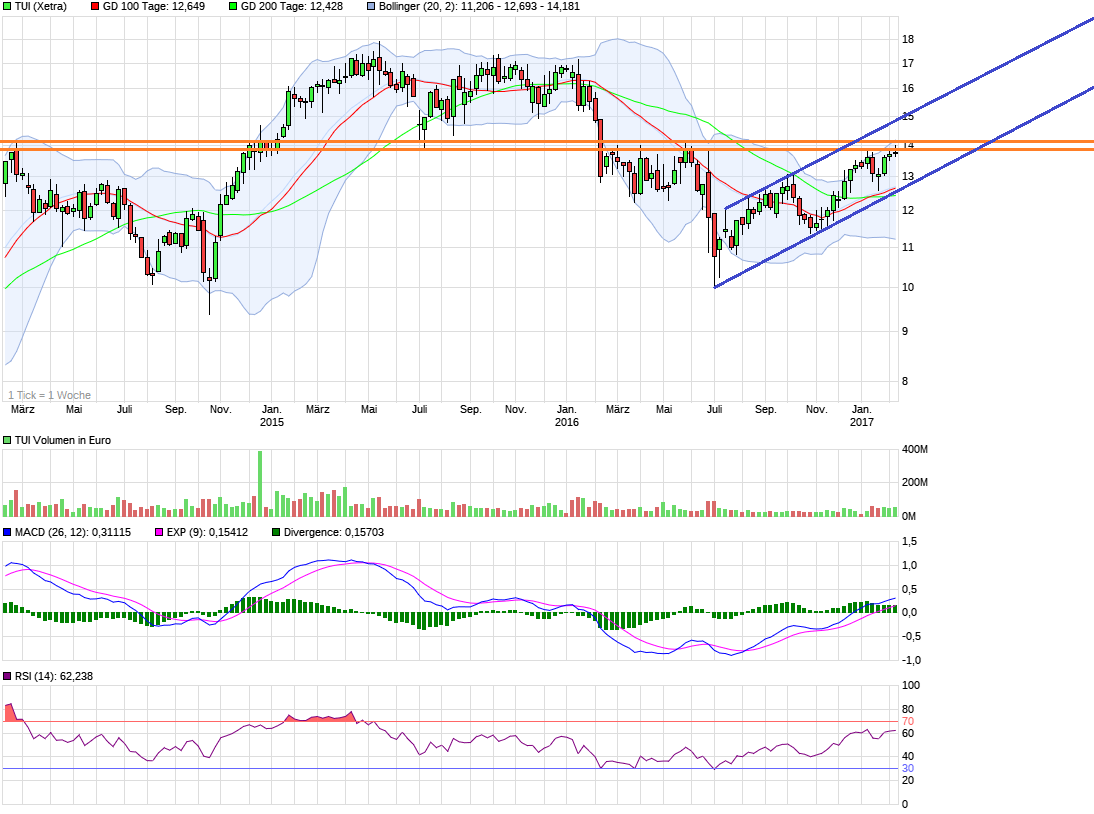
Task: Click the 80 RSI axis label
Action: click(x=908, y=709)
